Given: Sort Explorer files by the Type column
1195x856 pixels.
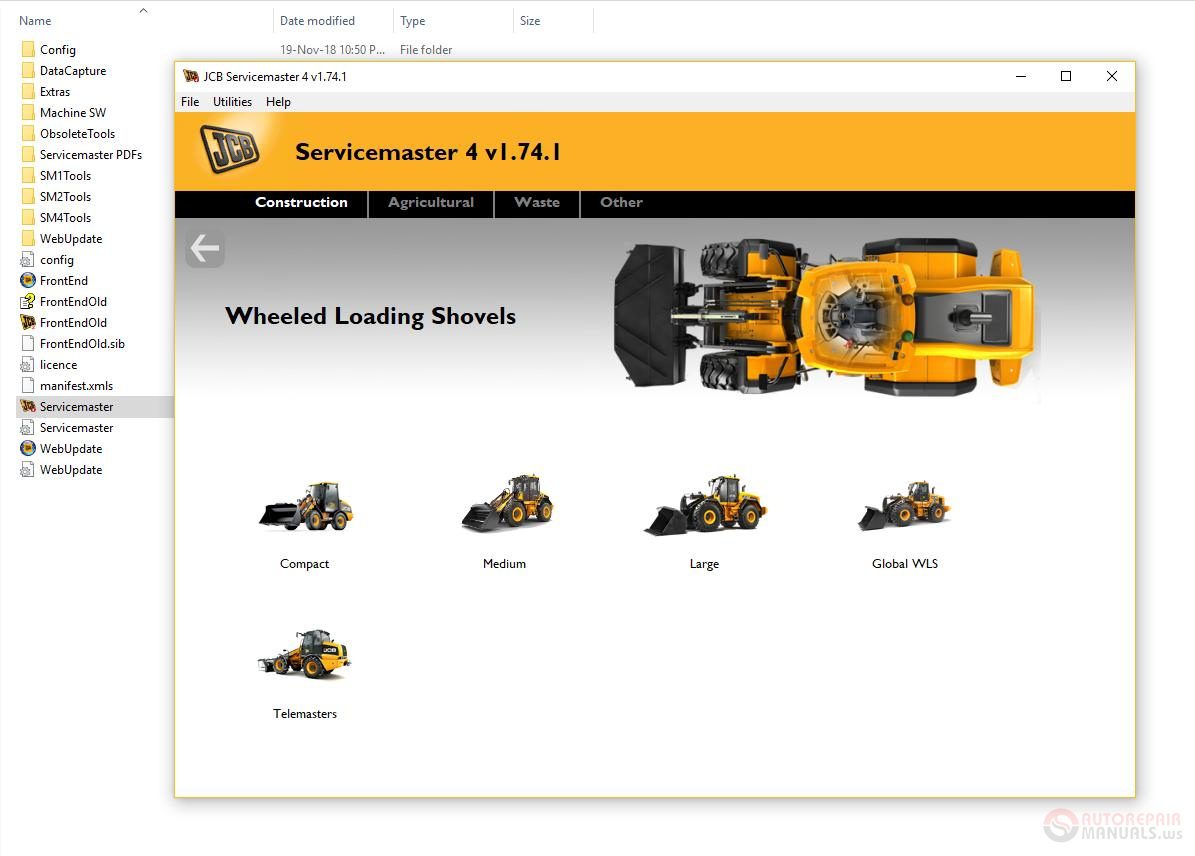Looking at the screenshot, I should tap(412, 21).
